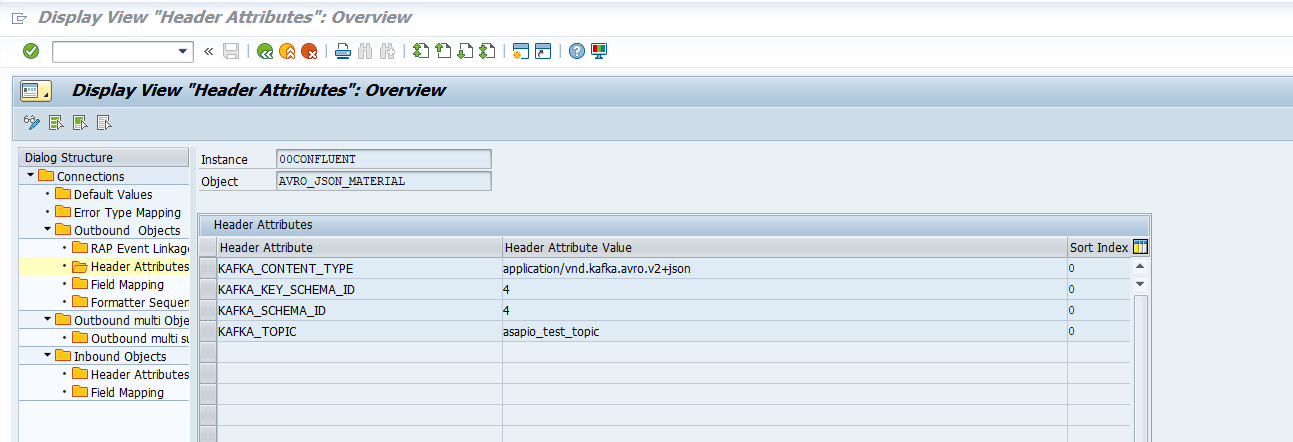Collapse the command field with double-chevron
The width and height of the screenshot is (1293, 442).
tap(209, 51)
